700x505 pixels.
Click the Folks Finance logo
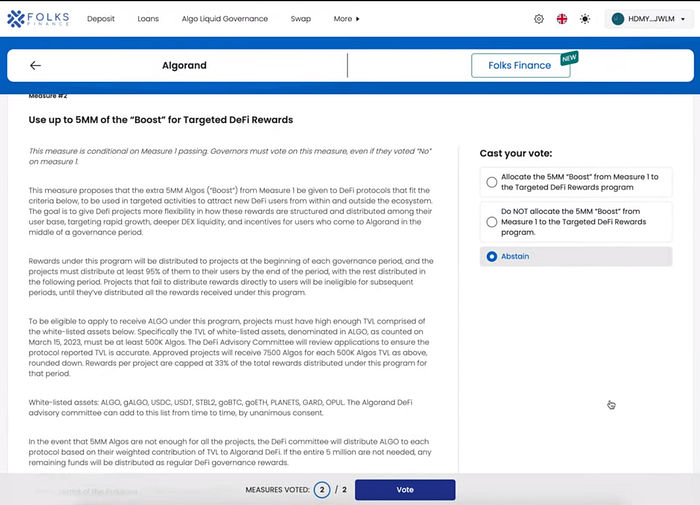tap(38, 18)
